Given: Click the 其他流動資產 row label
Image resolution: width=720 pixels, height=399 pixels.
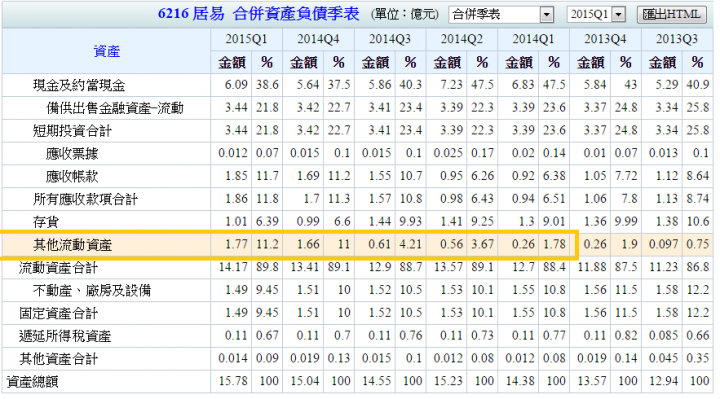Looking at the screenshot, I should (x=72, y=245).
